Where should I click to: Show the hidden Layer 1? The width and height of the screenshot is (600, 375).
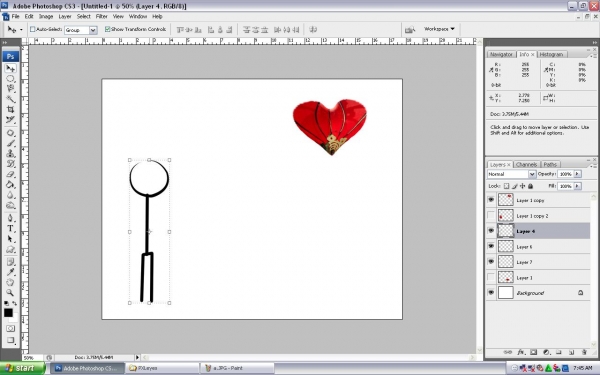click(x=491, y=277)
